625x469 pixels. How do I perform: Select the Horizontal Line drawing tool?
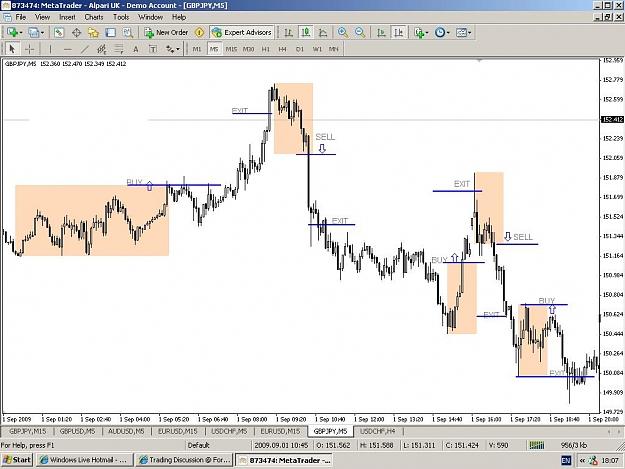pos(68,49)
